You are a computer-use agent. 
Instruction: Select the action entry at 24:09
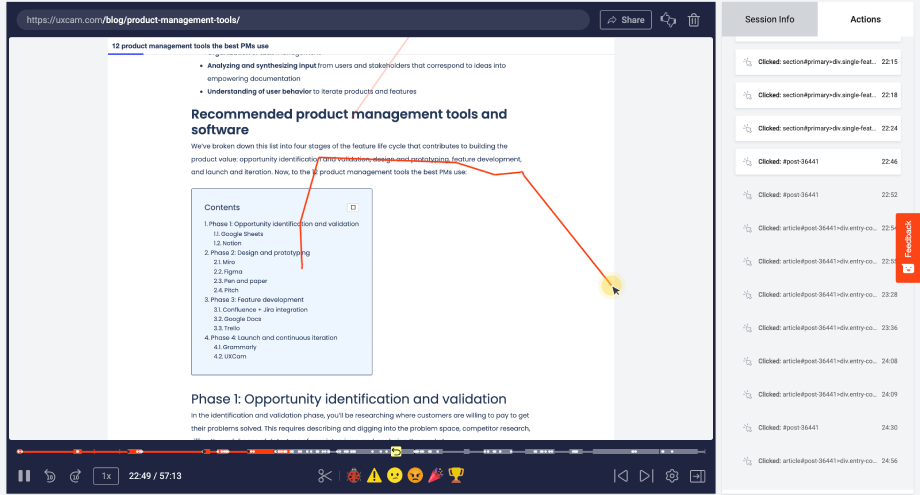pos(818,394)
